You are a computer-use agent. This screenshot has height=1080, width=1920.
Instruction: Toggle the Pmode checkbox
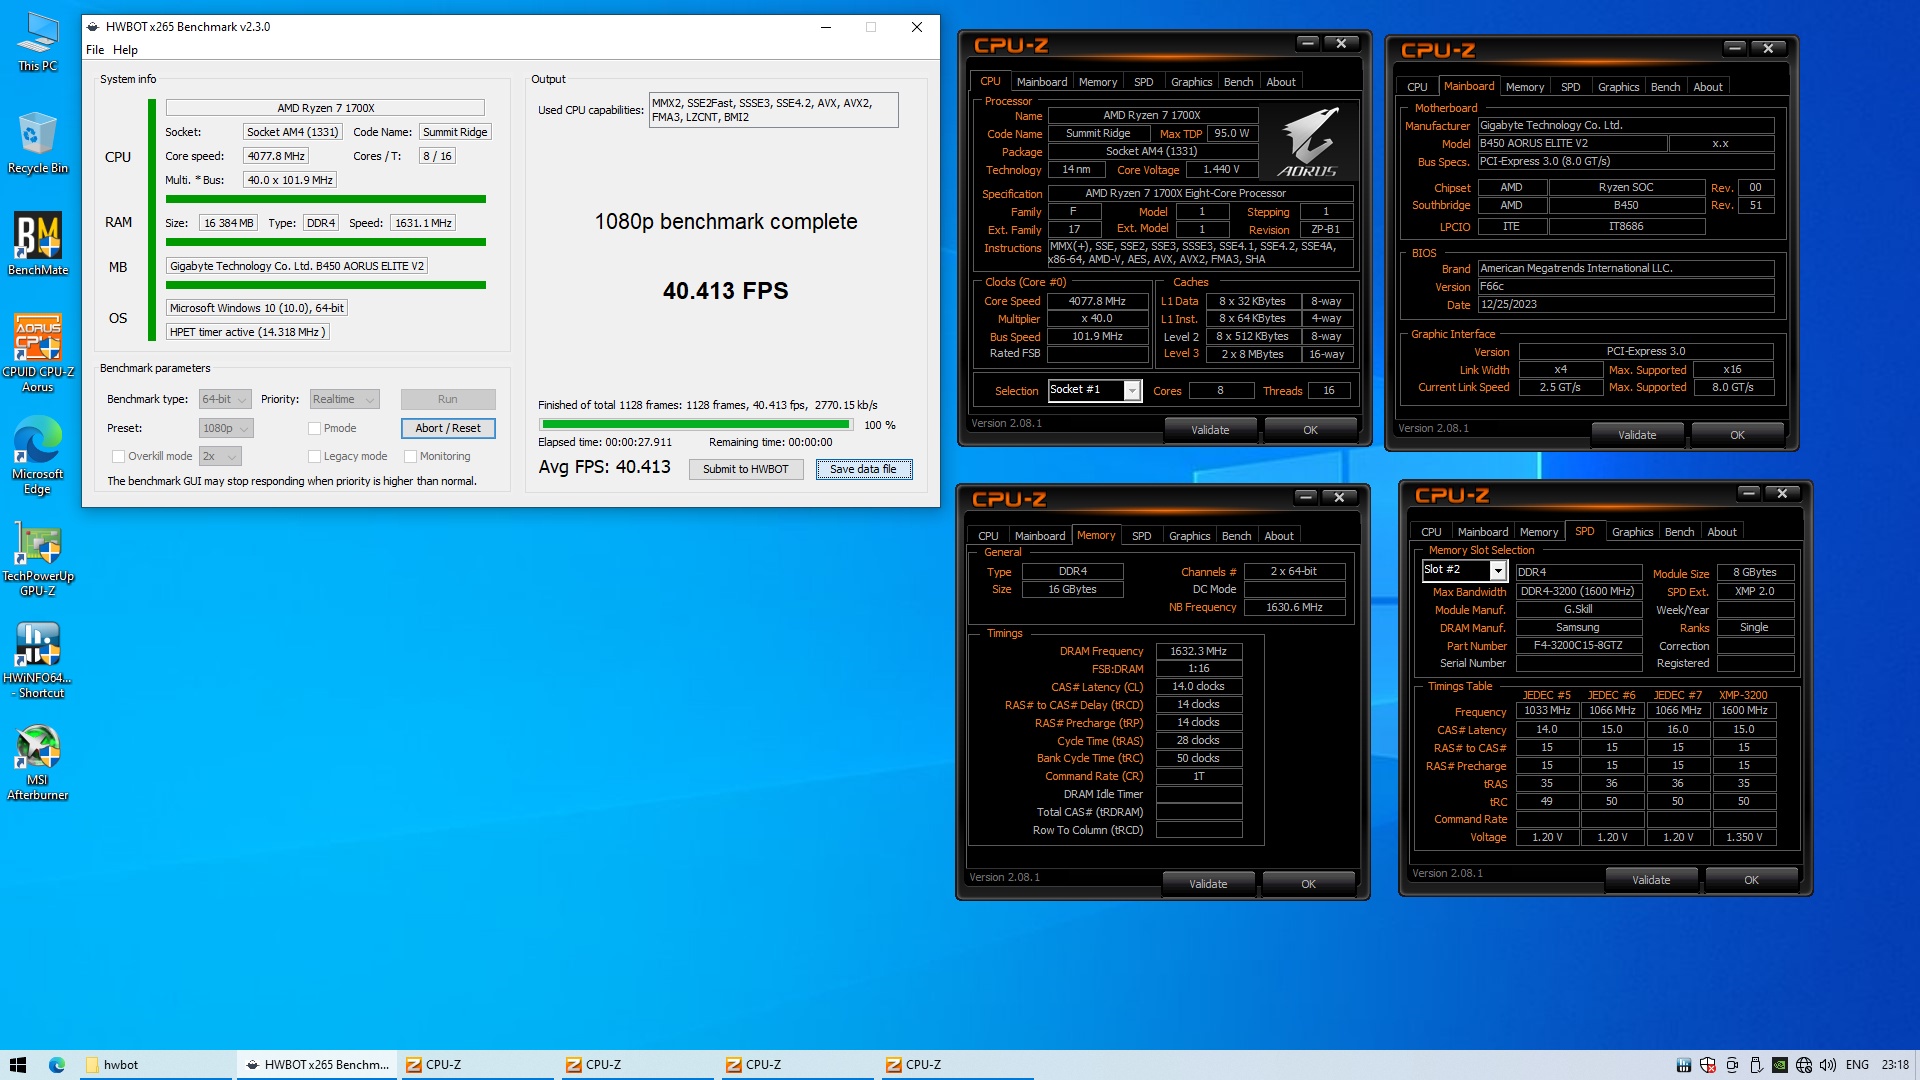(314, 428)
